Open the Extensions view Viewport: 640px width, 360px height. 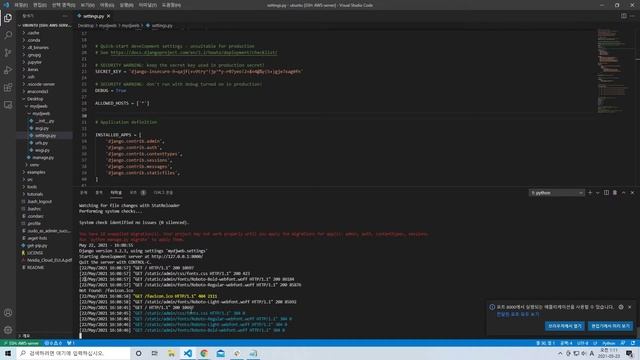pyautogui.click(x=8, y=87)
